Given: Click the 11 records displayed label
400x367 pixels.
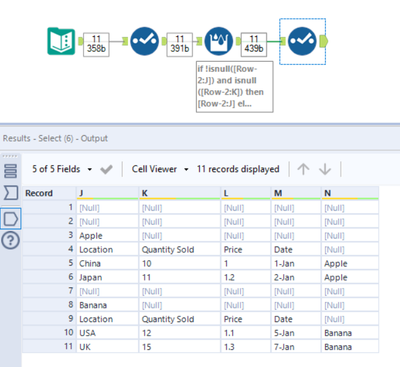Looking at the screenshot, I should point(238,169).
